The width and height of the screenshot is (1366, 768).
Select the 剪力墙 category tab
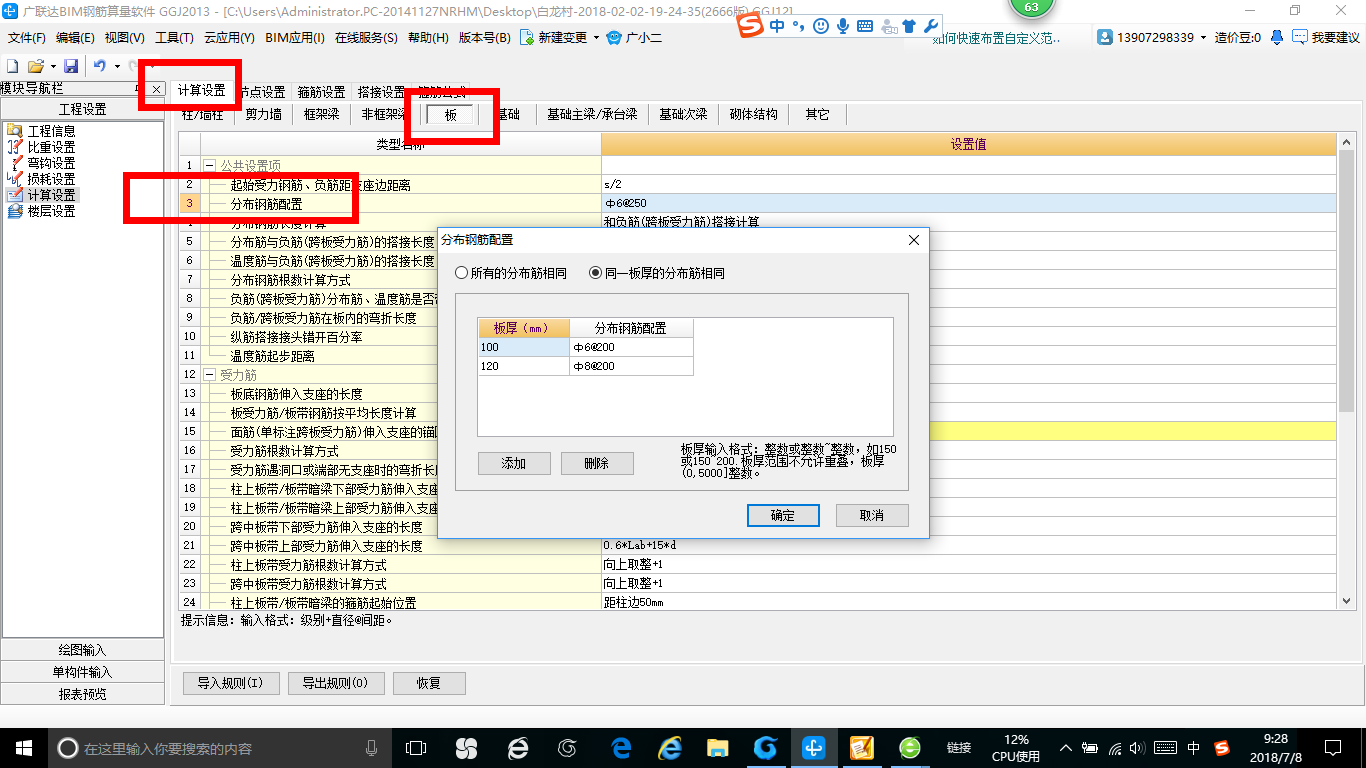264,114
